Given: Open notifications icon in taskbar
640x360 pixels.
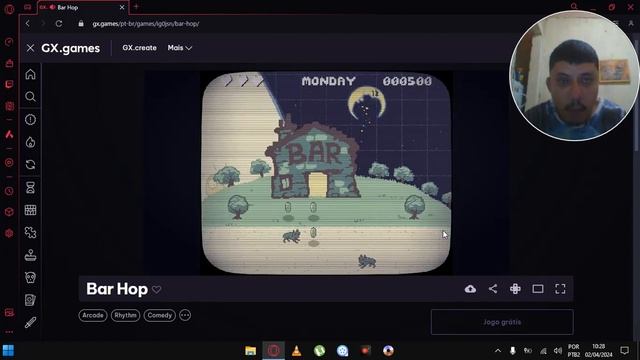Looking at the screenshot, I should pos(624,350).
